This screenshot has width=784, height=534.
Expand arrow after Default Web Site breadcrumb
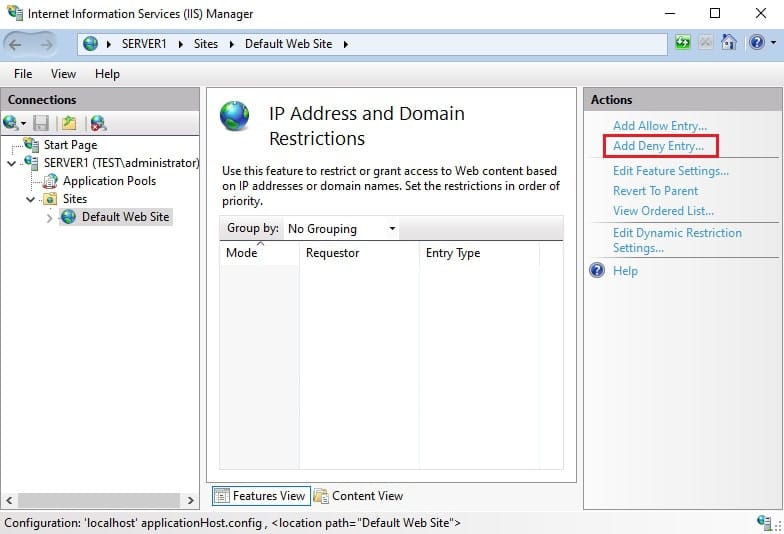(x=346, y=44)
